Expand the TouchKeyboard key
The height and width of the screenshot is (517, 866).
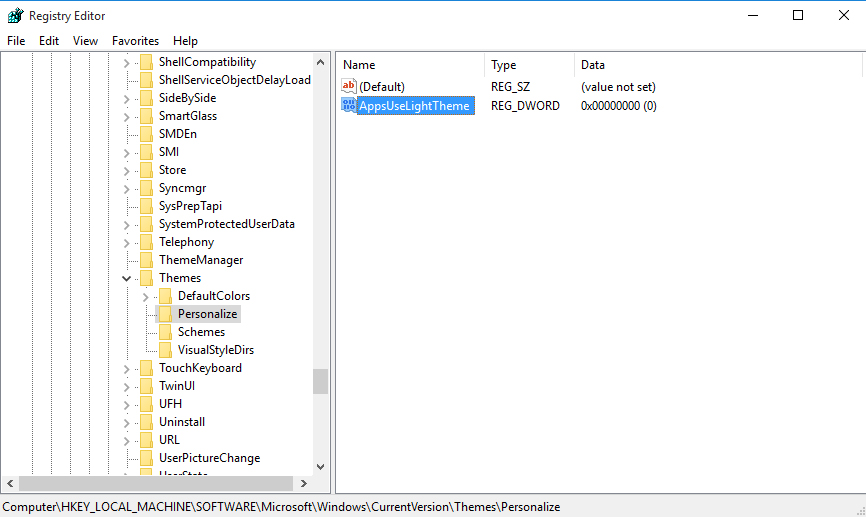[126, 369]
